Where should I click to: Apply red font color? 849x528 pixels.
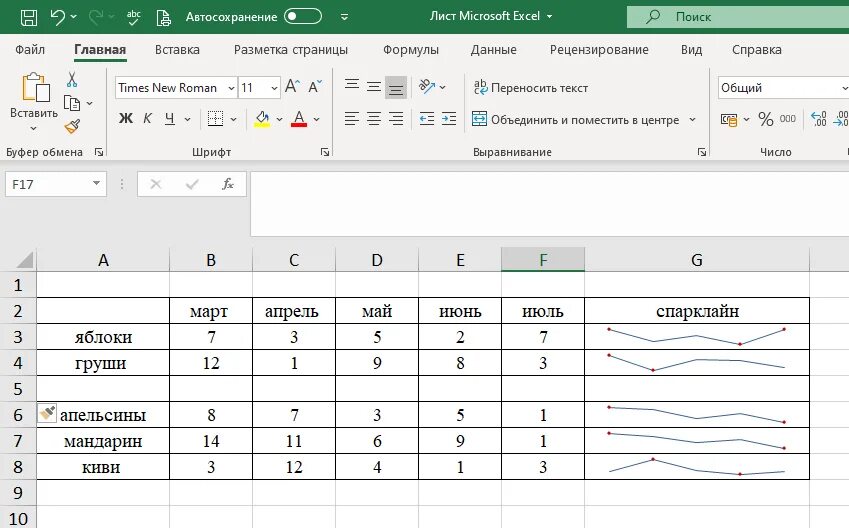(299, 119)
